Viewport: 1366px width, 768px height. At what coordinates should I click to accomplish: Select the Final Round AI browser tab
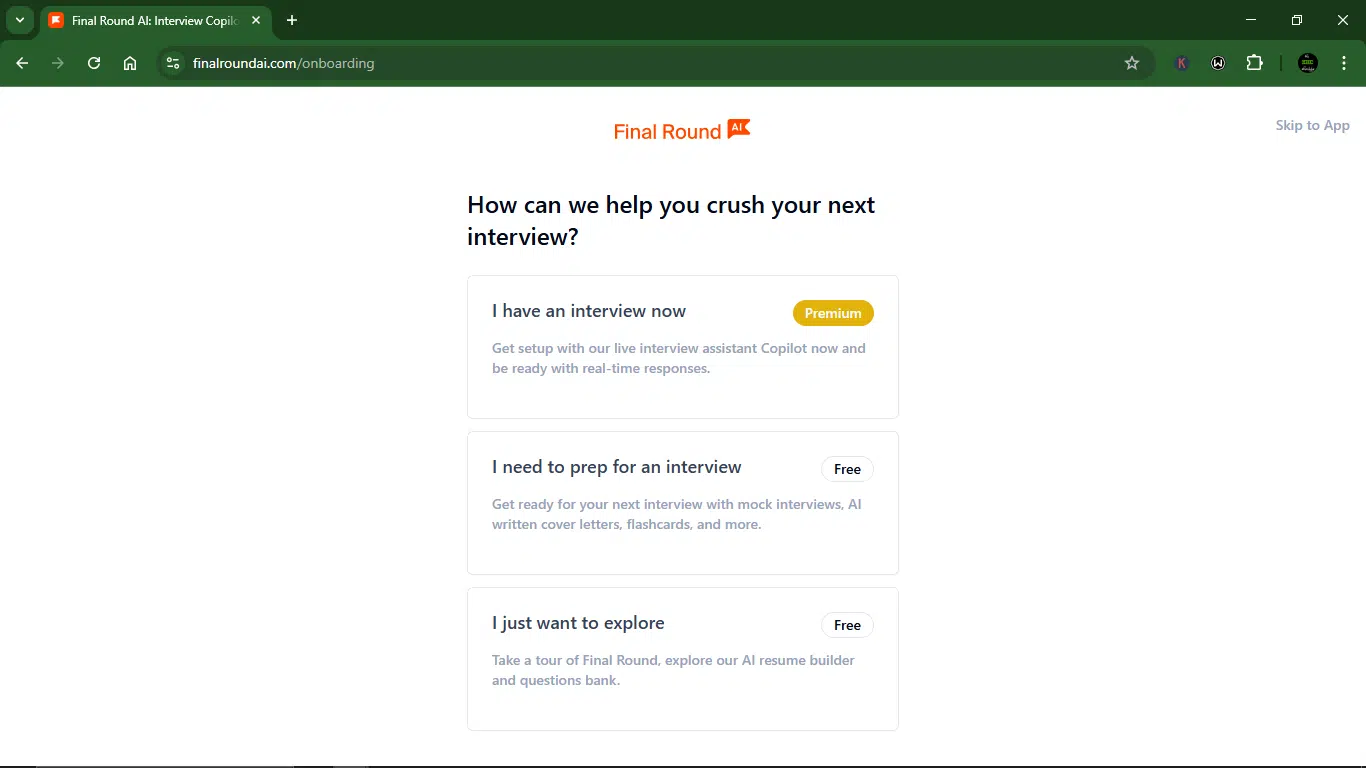155,20
